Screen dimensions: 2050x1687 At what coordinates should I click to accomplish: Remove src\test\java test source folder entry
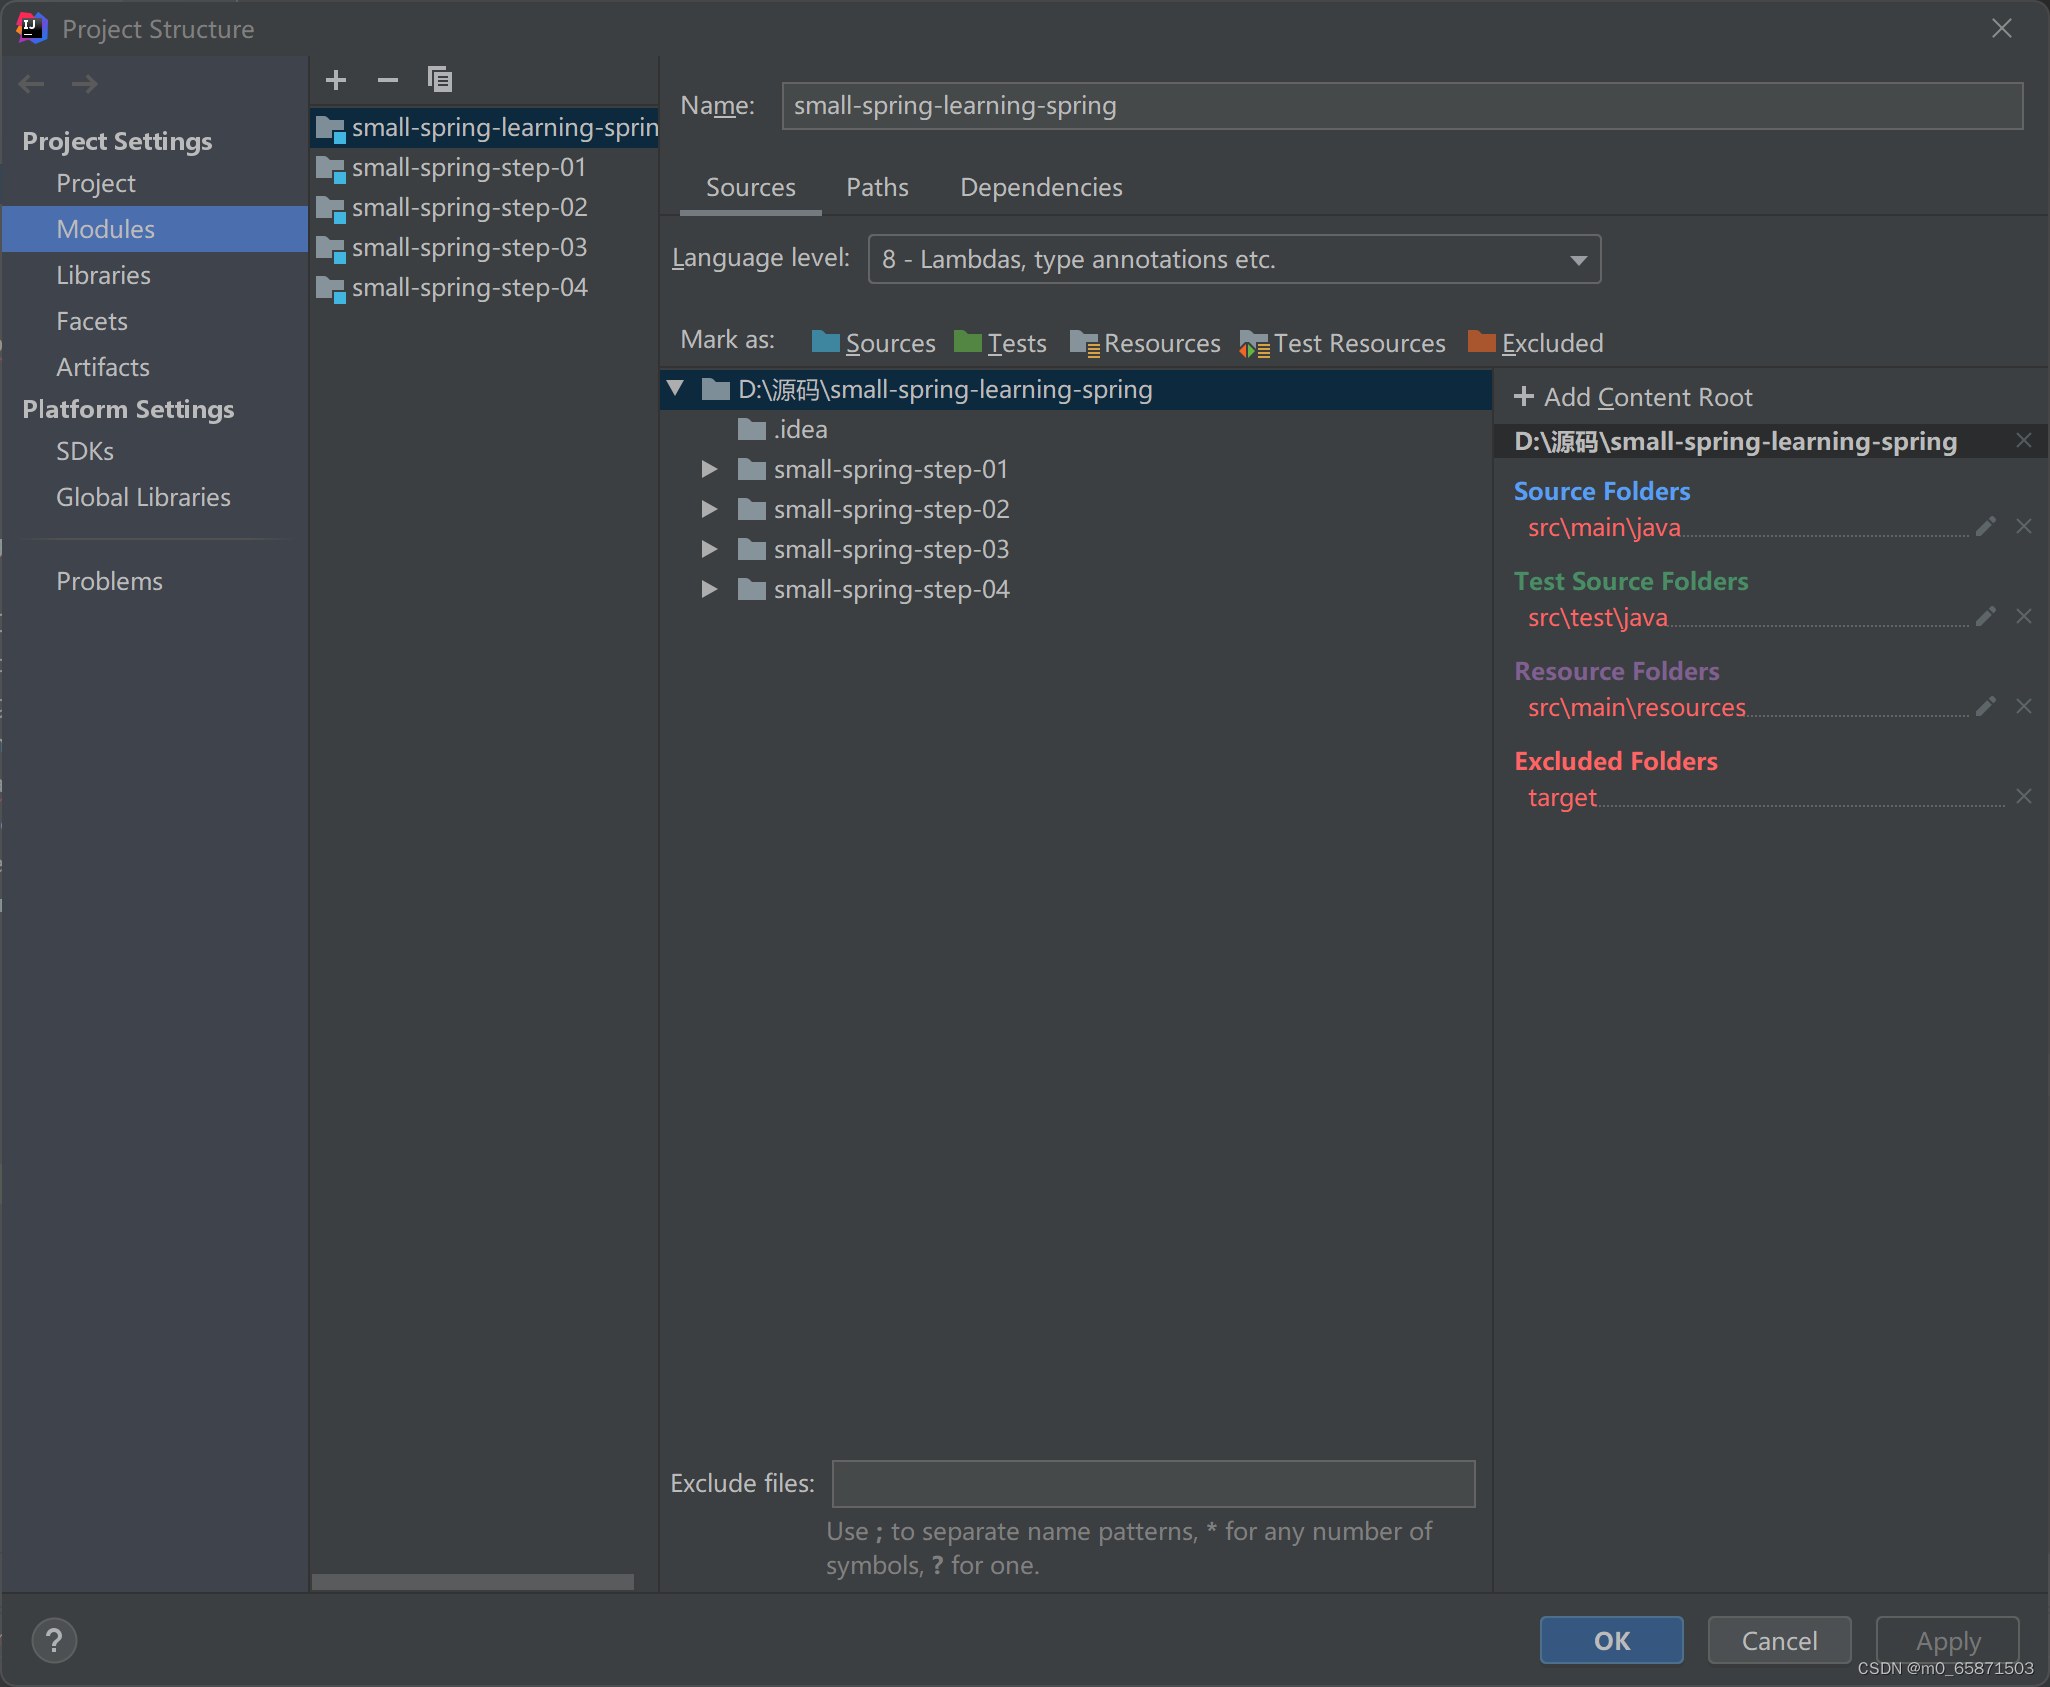coord(2023,617)
